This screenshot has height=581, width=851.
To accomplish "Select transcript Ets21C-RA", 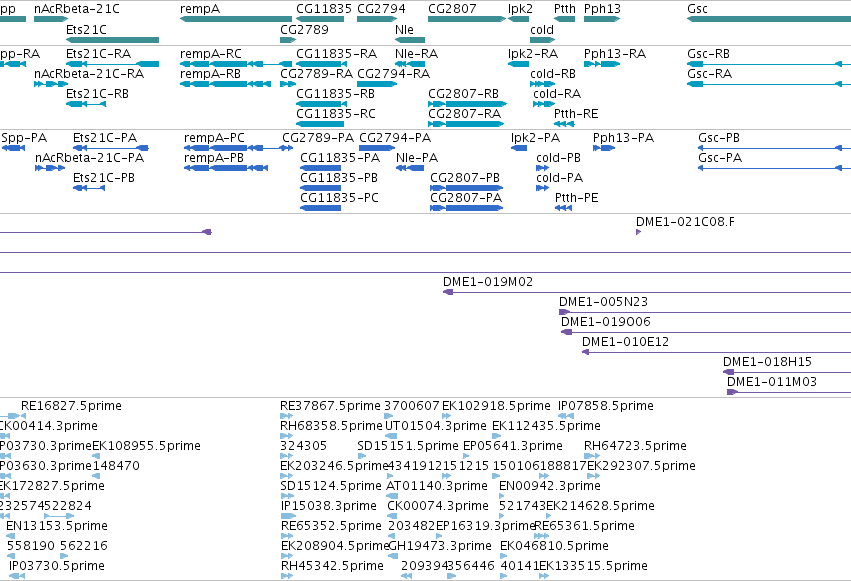I will [98, 53].
